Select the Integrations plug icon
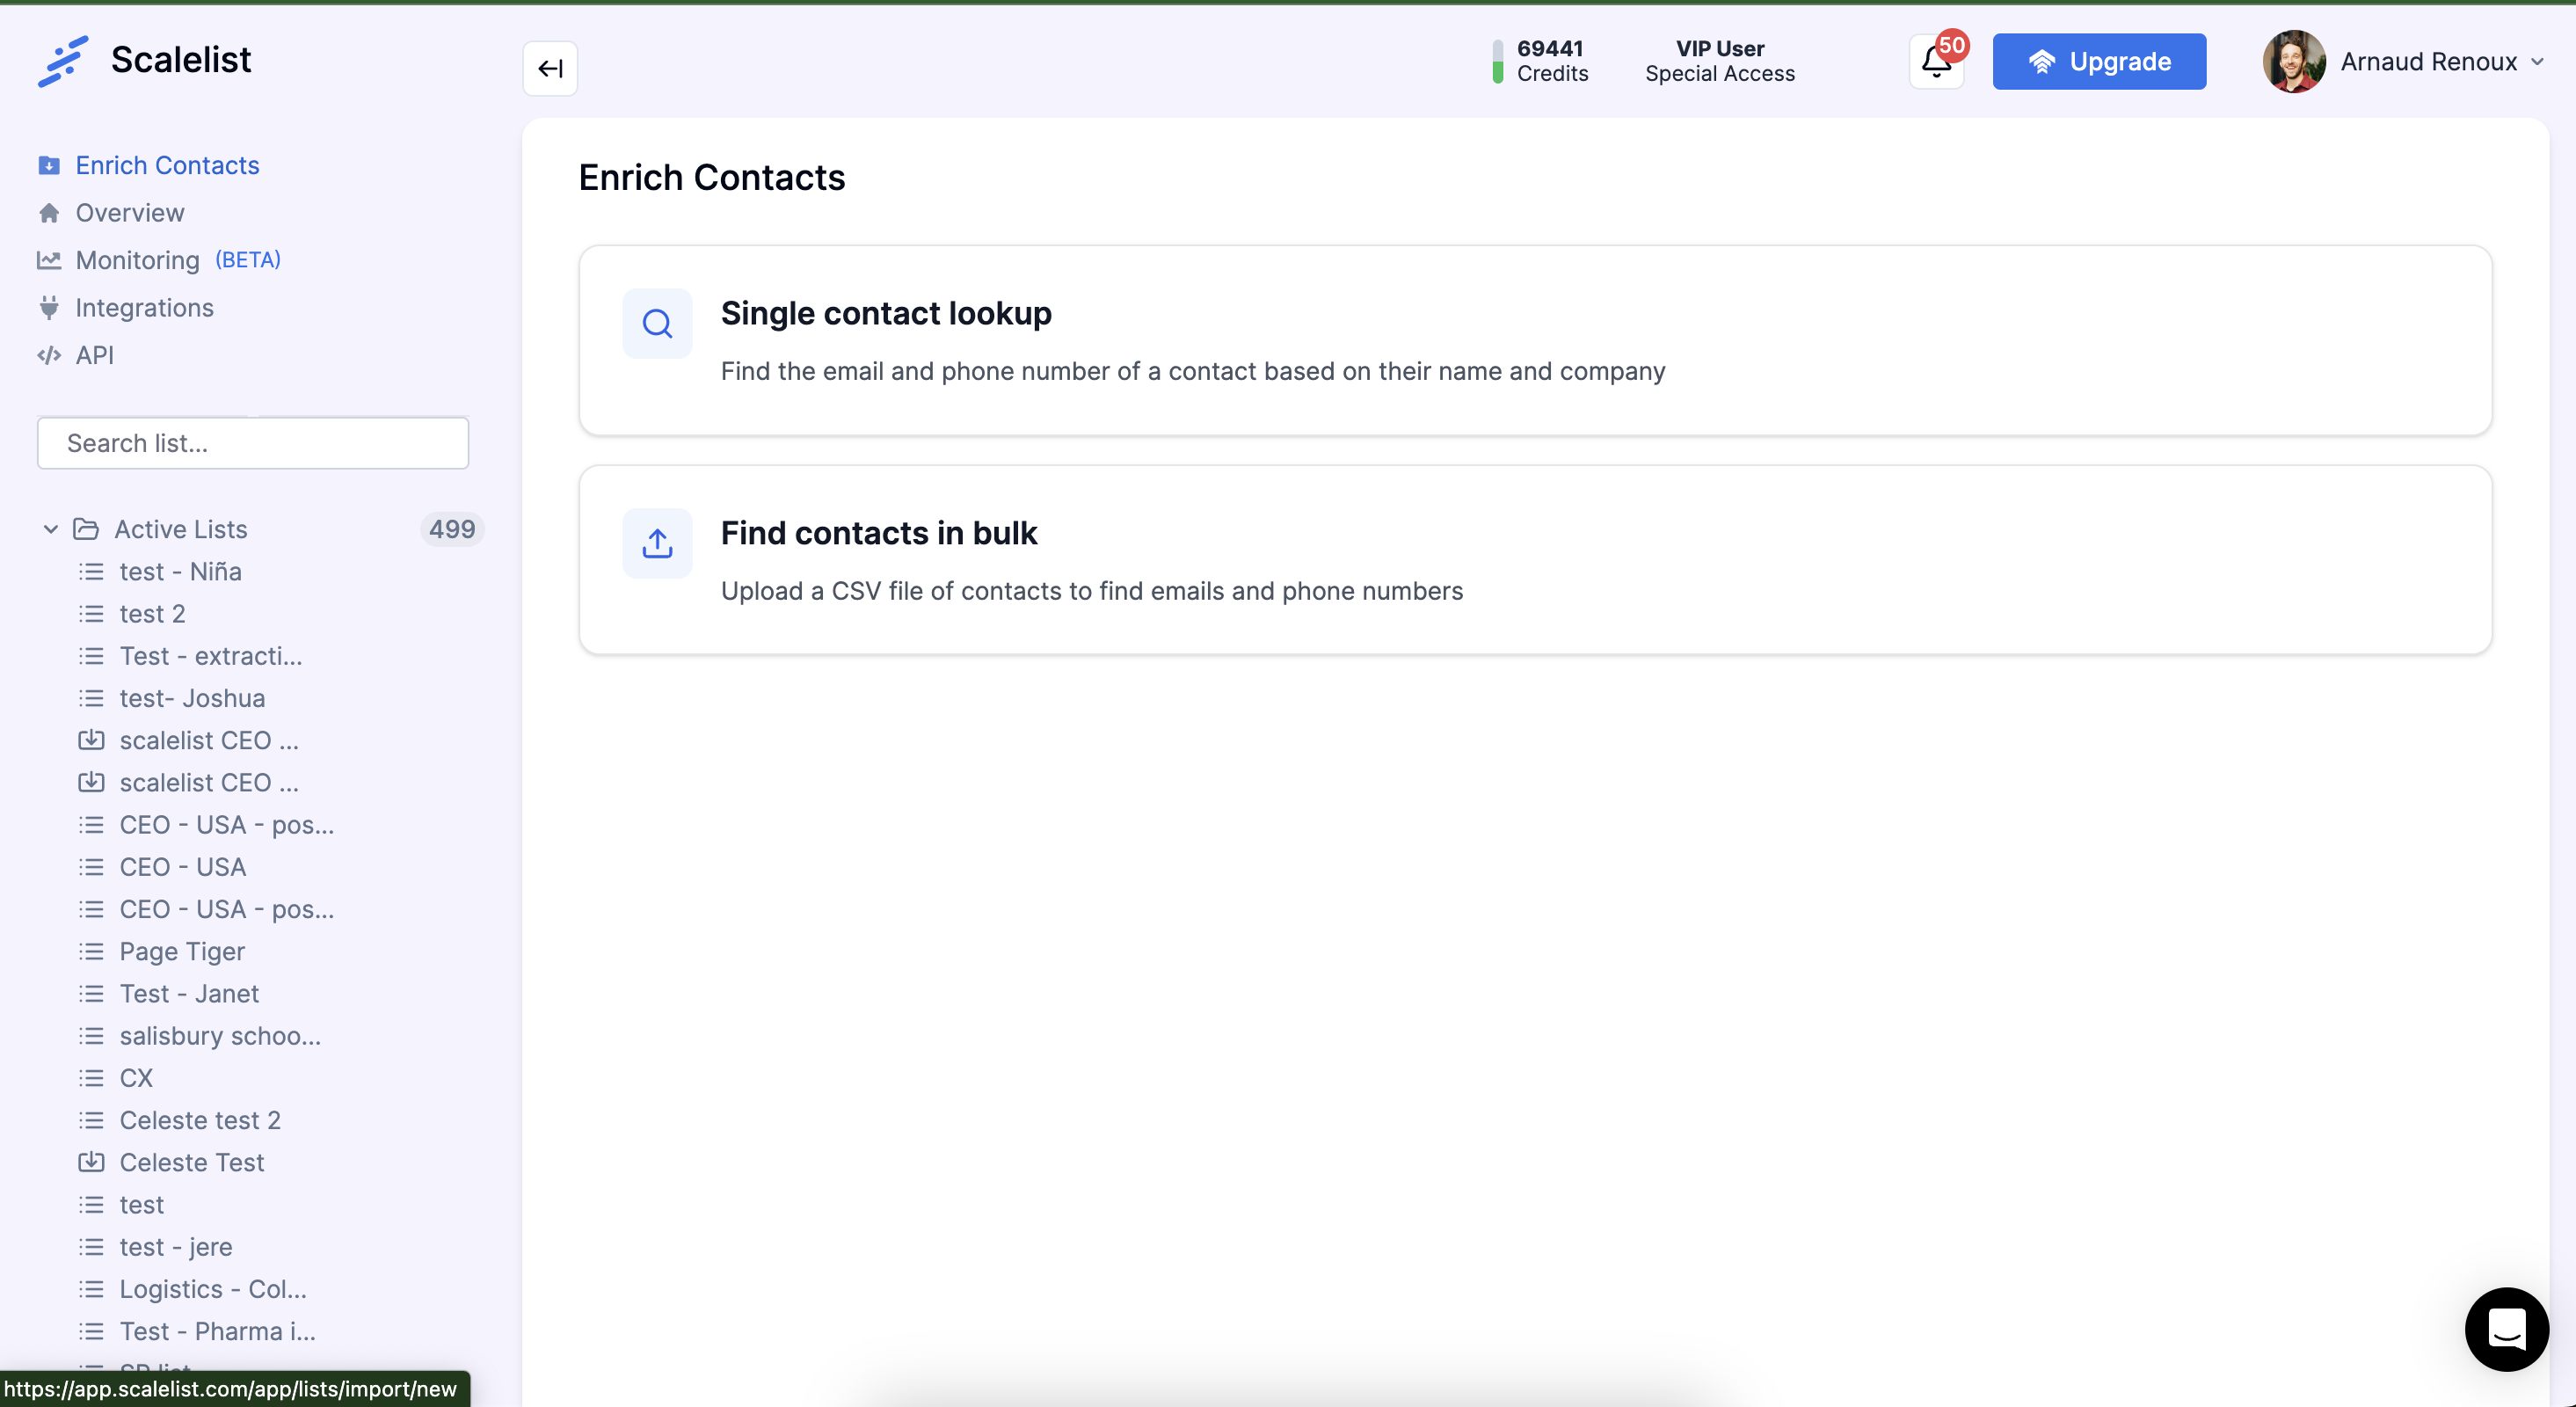2576x1407 pixels. click(49, 307)
